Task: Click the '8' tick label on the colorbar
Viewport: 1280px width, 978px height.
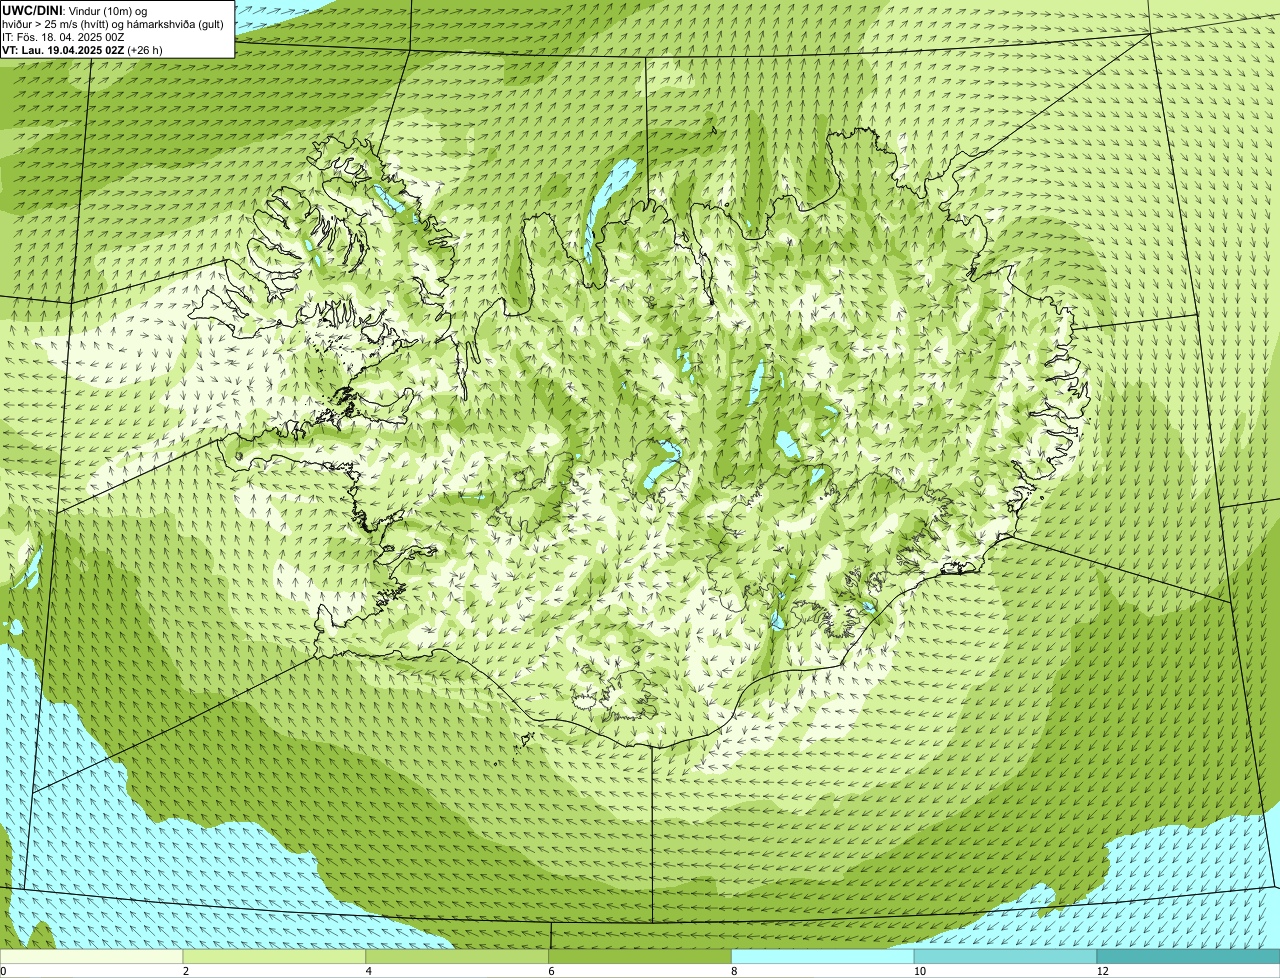Action: [734, 971]
